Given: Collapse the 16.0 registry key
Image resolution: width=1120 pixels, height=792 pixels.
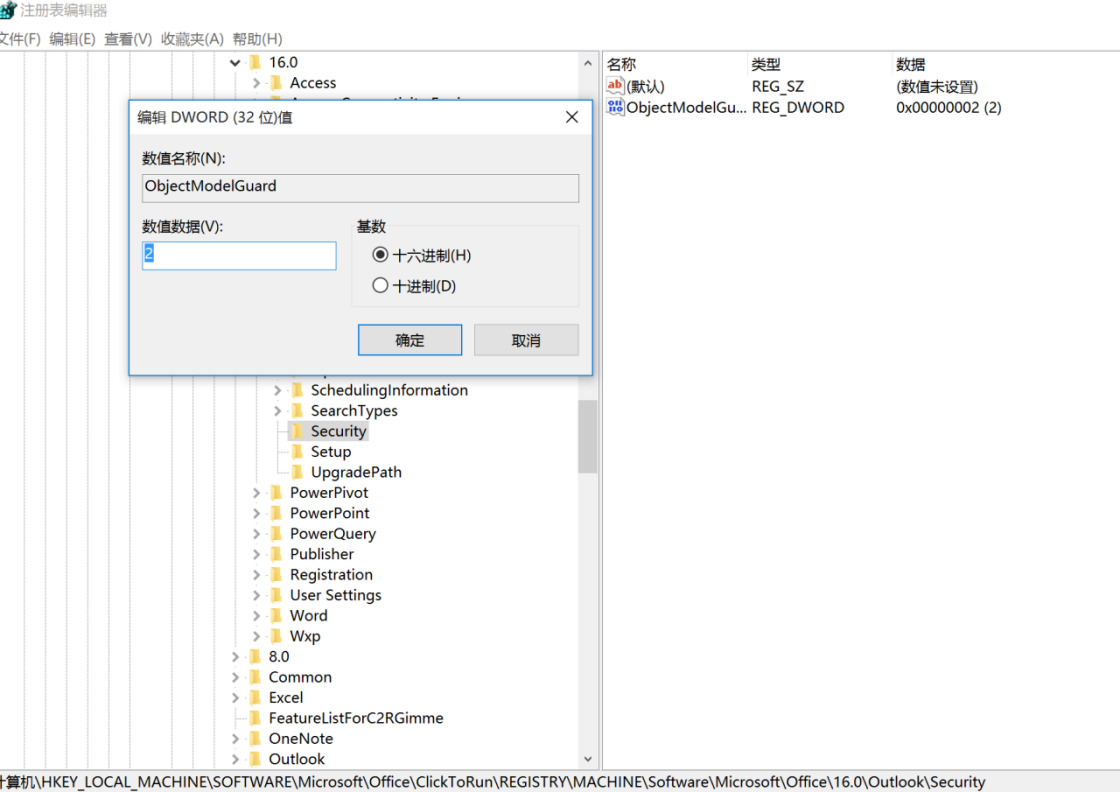Looking at the screenshot, I should 235,62.
